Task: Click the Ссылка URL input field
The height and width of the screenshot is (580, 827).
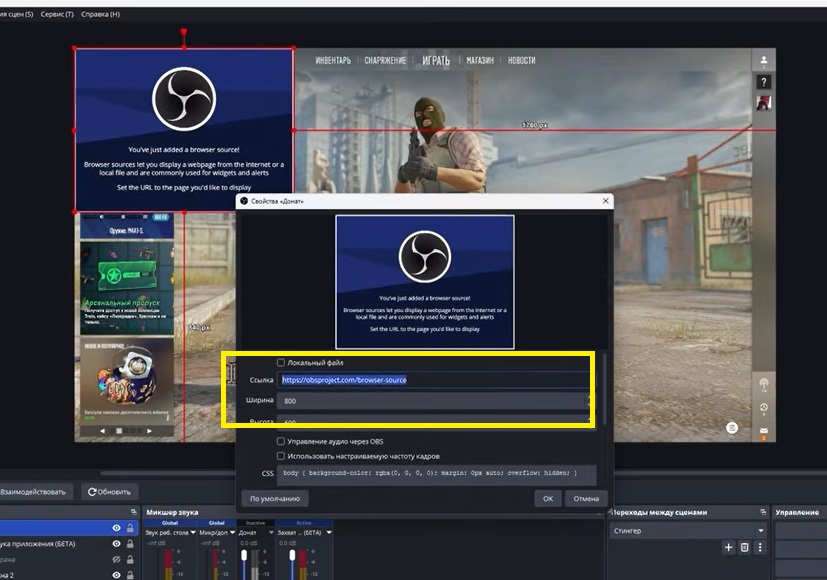Action: (434, 380)
